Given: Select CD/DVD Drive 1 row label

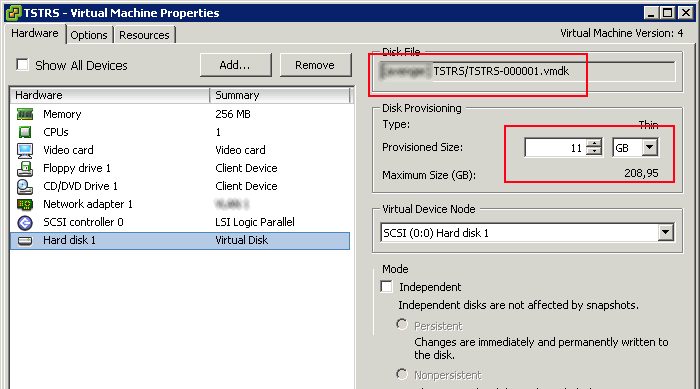Looking at the screenshot, I should (80, 186).
